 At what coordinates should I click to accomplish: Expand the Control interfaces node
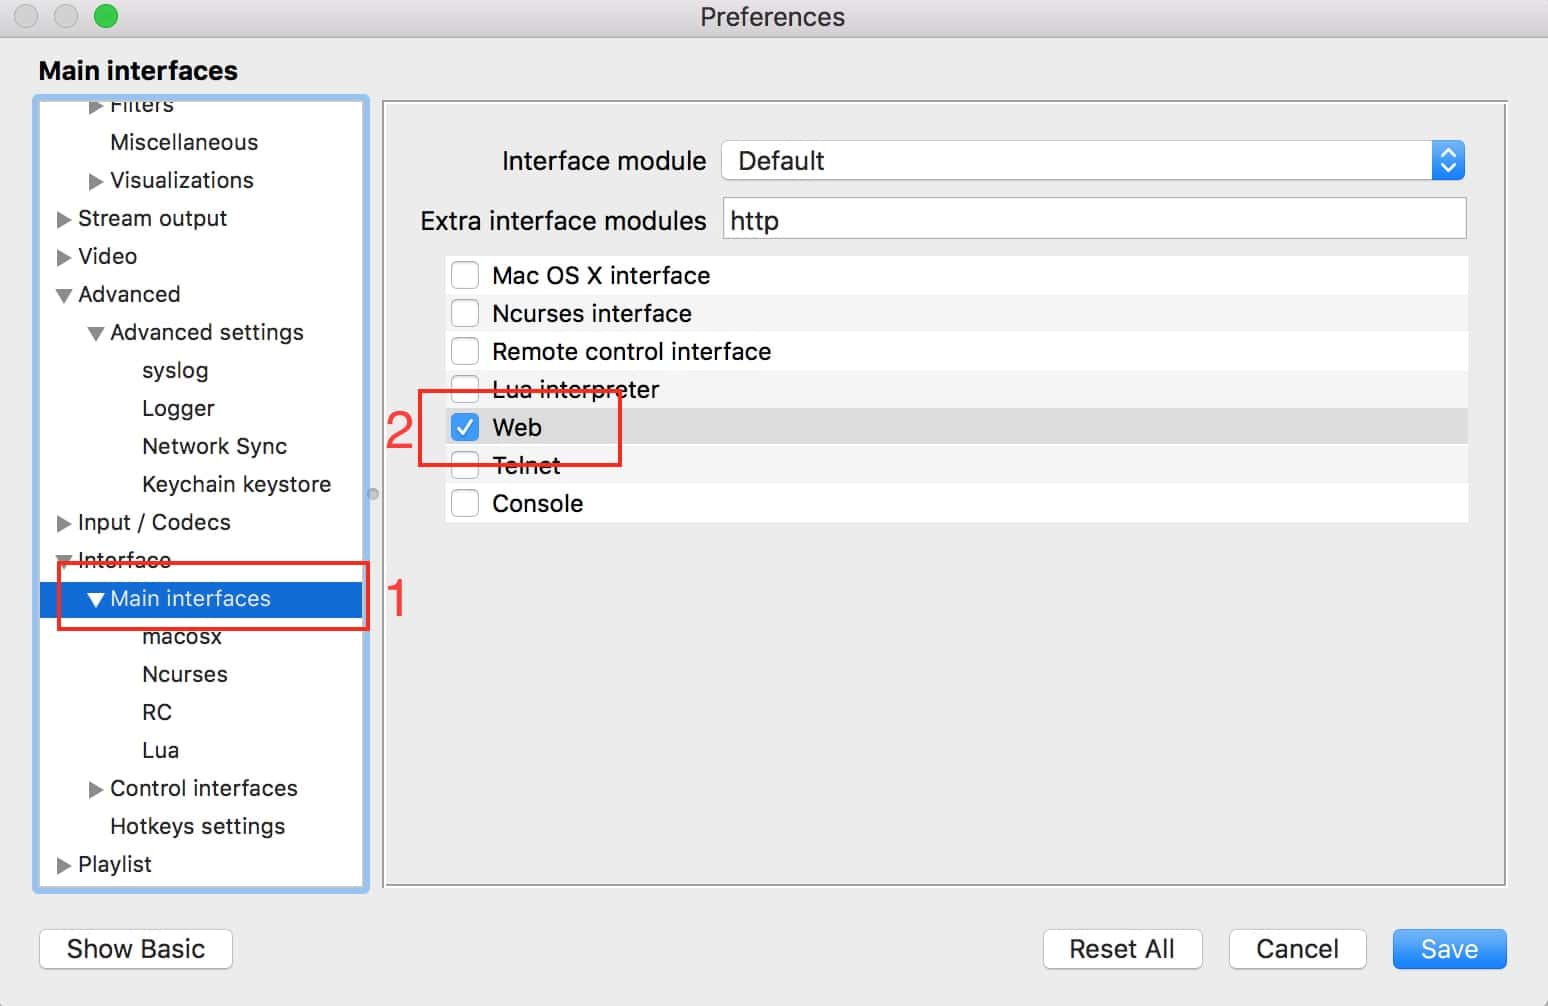coord(96,789)
